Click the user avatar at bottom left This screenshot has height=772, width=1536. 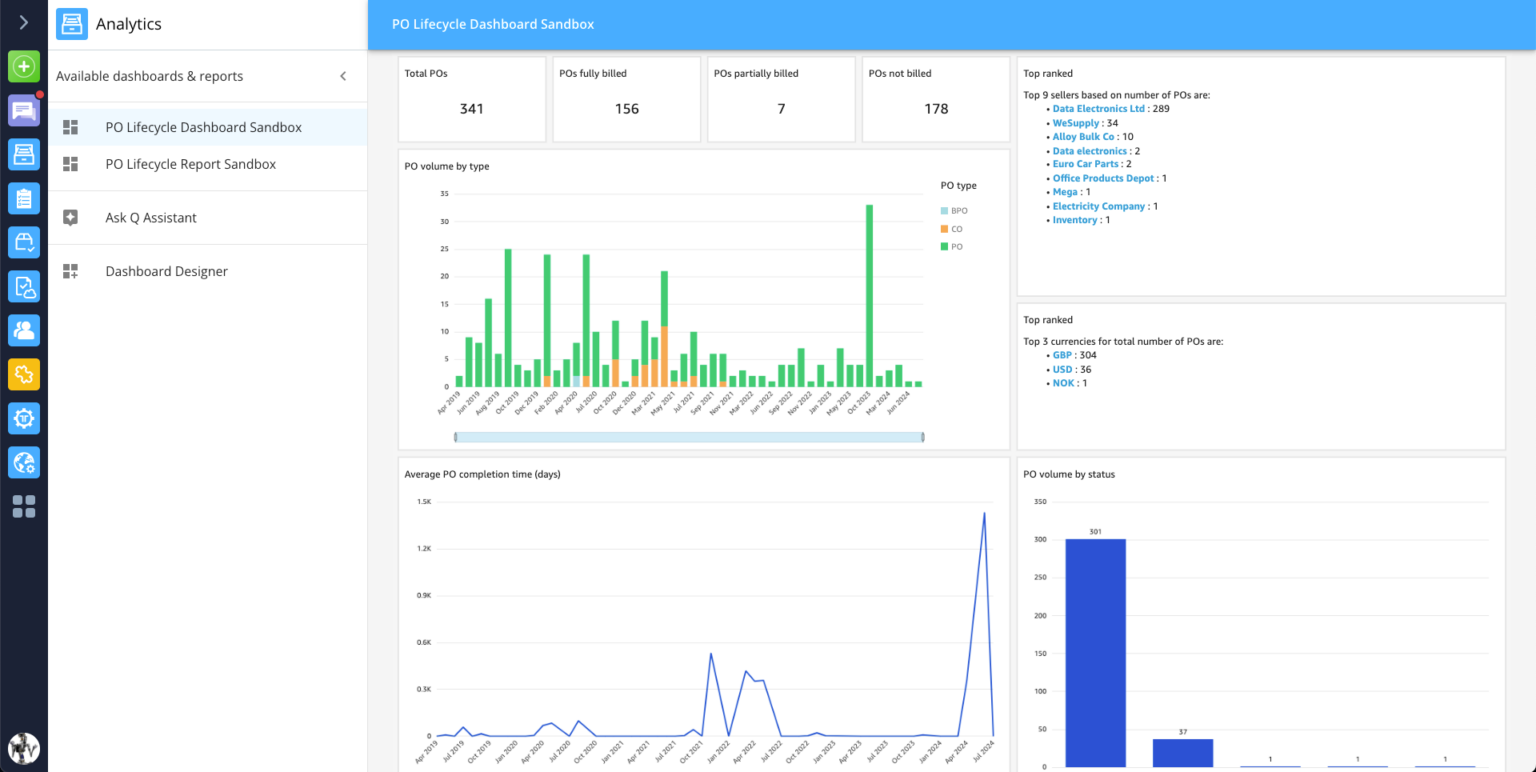point(24,748)
